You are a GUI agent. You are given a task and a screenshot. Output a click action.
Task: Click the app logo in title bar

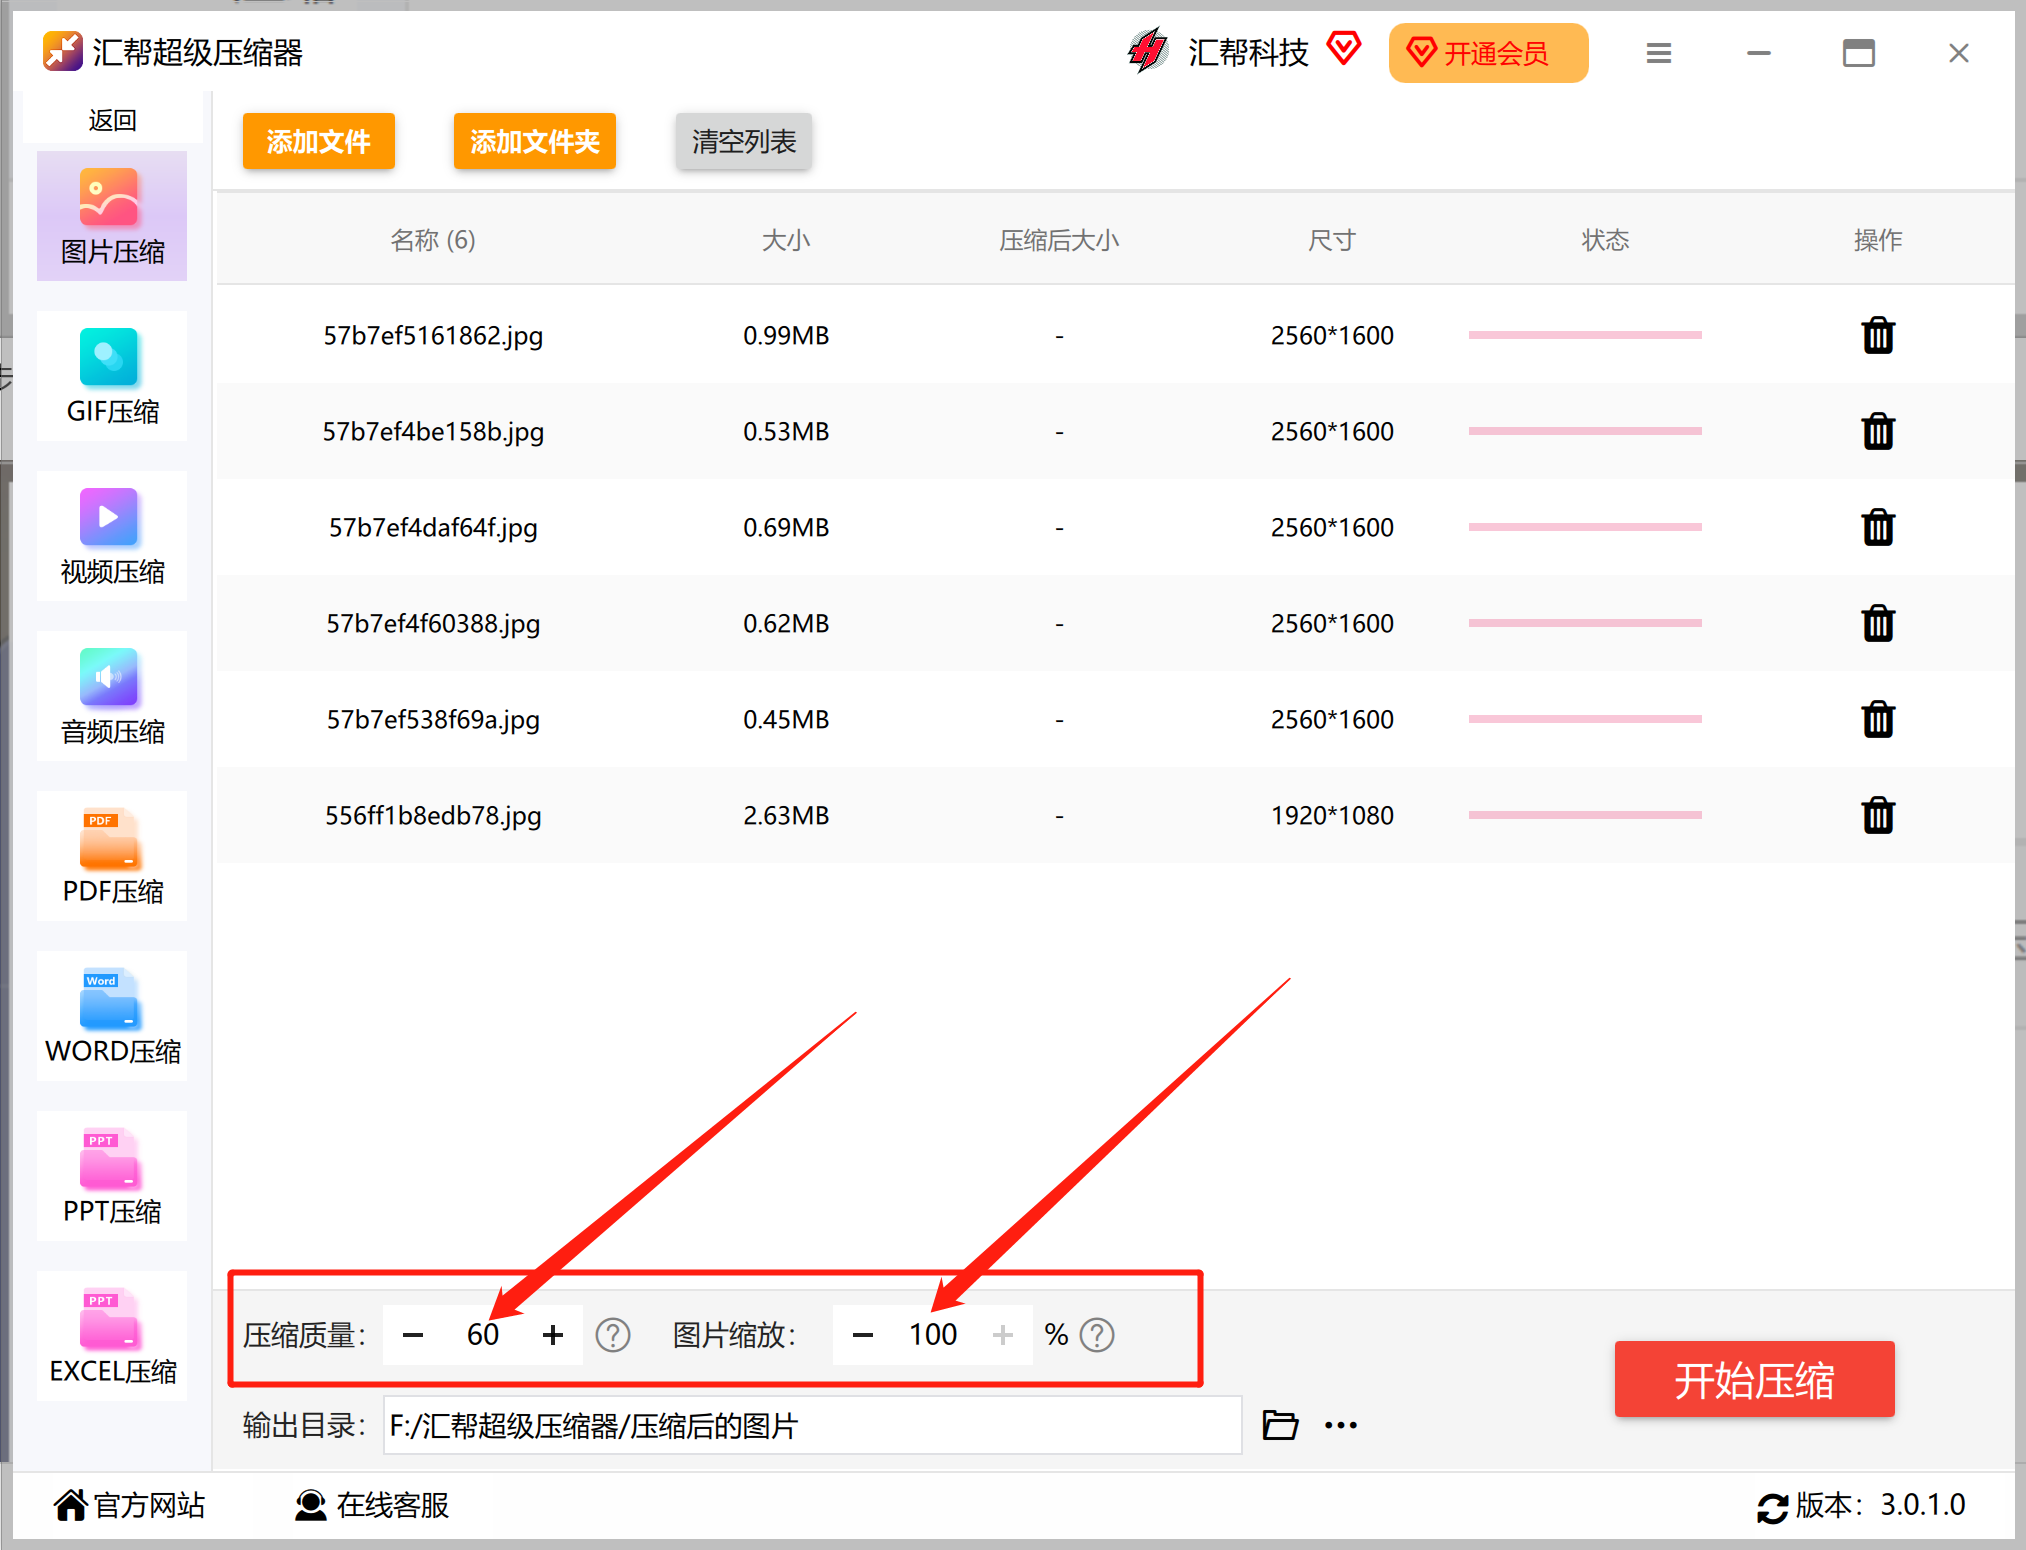pos(62,51)
